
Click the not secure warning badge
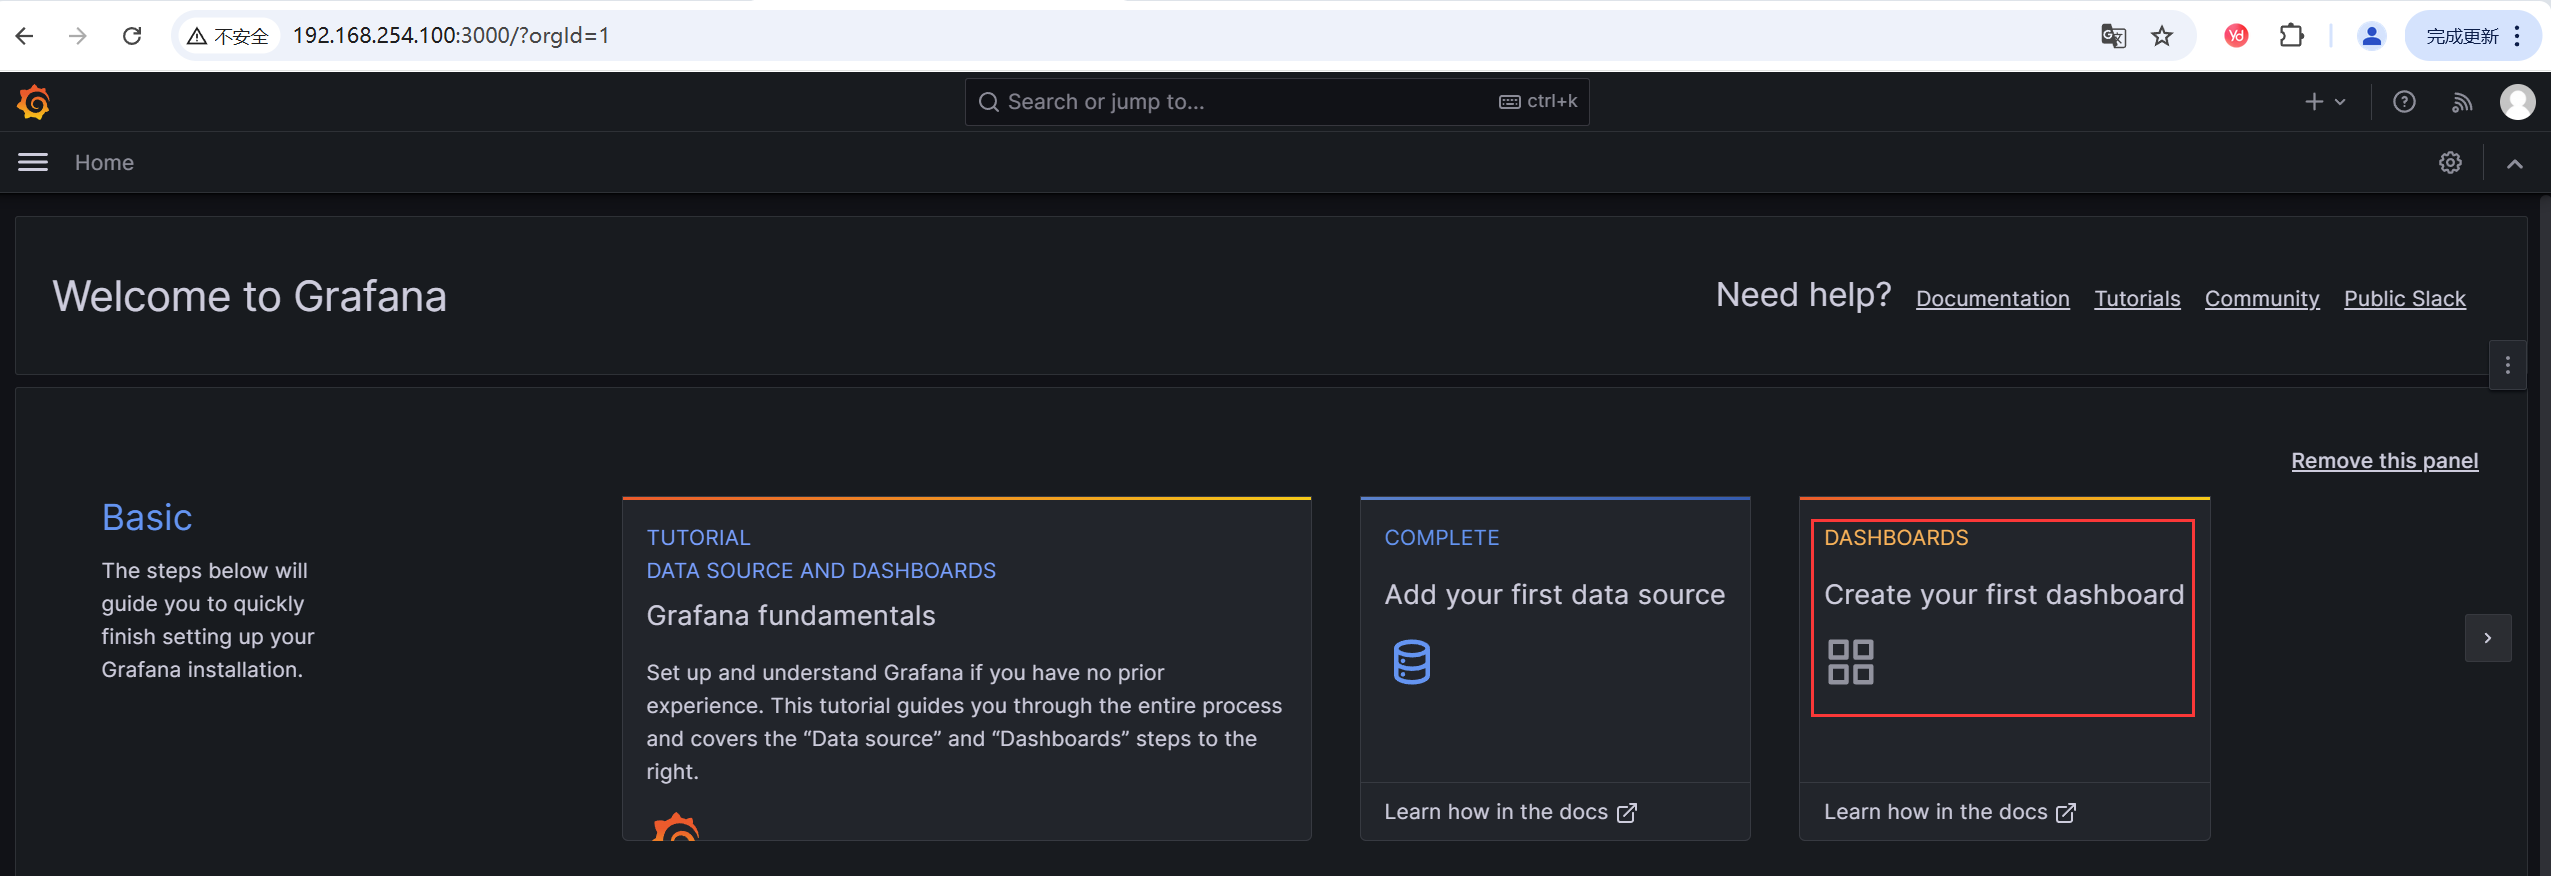(228, 36)
